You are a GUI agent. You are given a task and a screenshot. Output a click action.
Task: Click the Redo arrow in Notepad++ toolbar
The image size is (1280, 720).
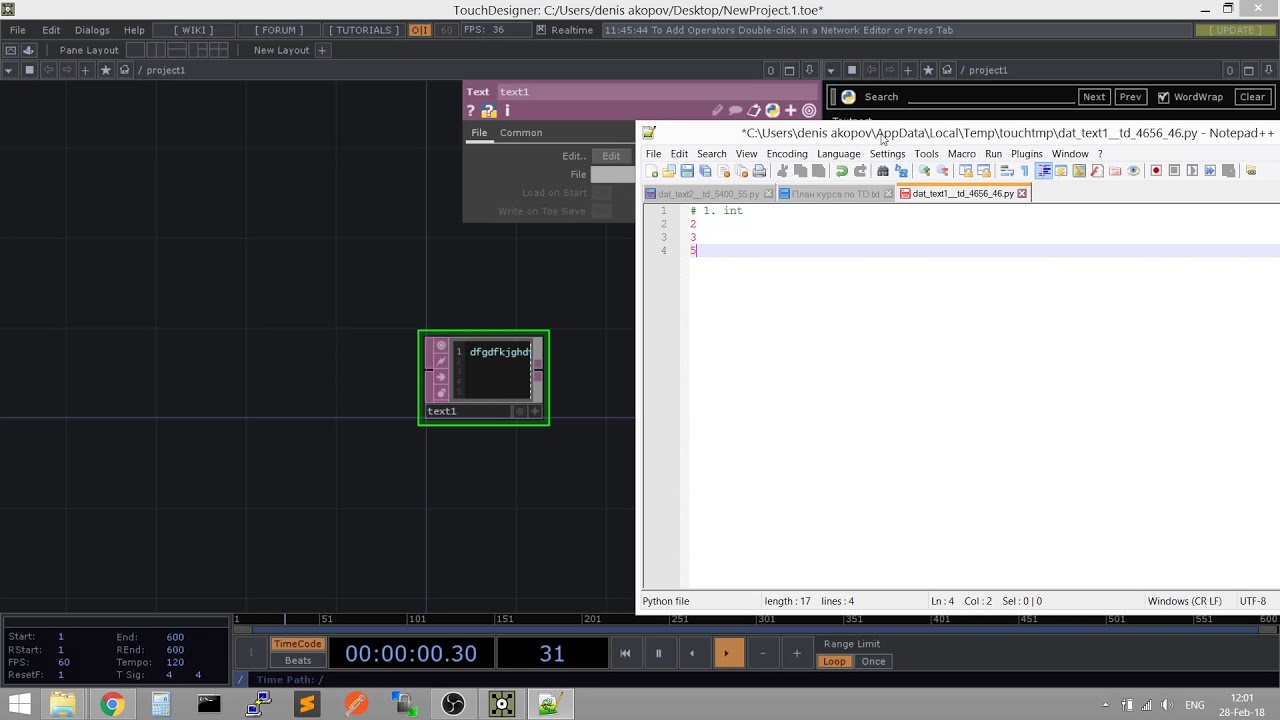tap(860, 171)
